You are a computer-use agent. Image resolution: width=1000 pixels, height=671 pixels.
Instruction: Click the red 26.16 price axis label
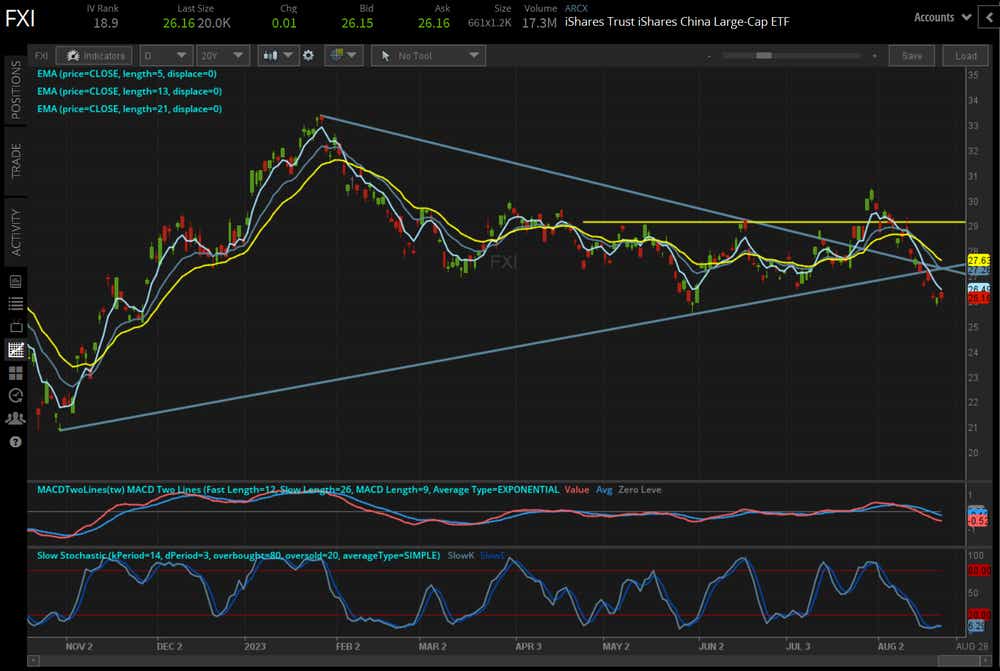pos(978,299)
